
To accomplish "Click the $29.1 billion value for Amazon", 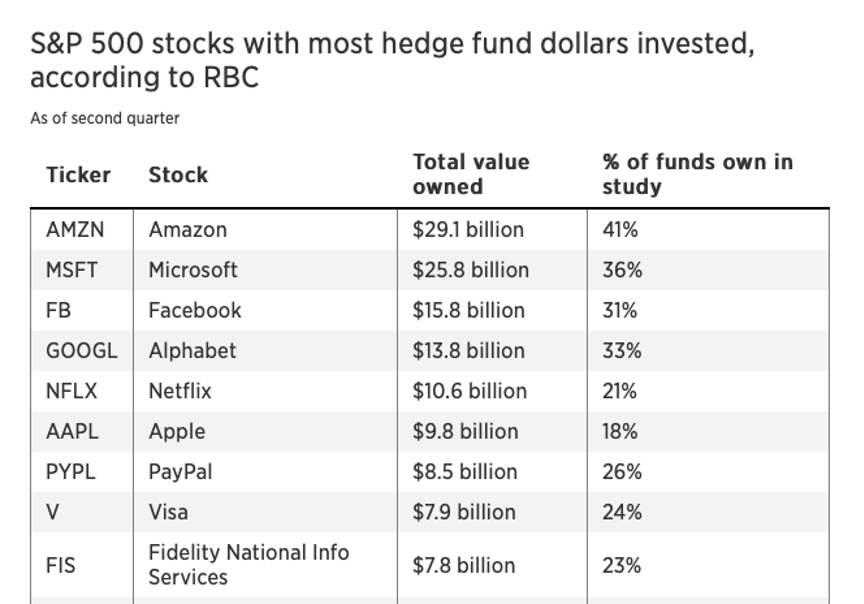I will coord(468,230).
